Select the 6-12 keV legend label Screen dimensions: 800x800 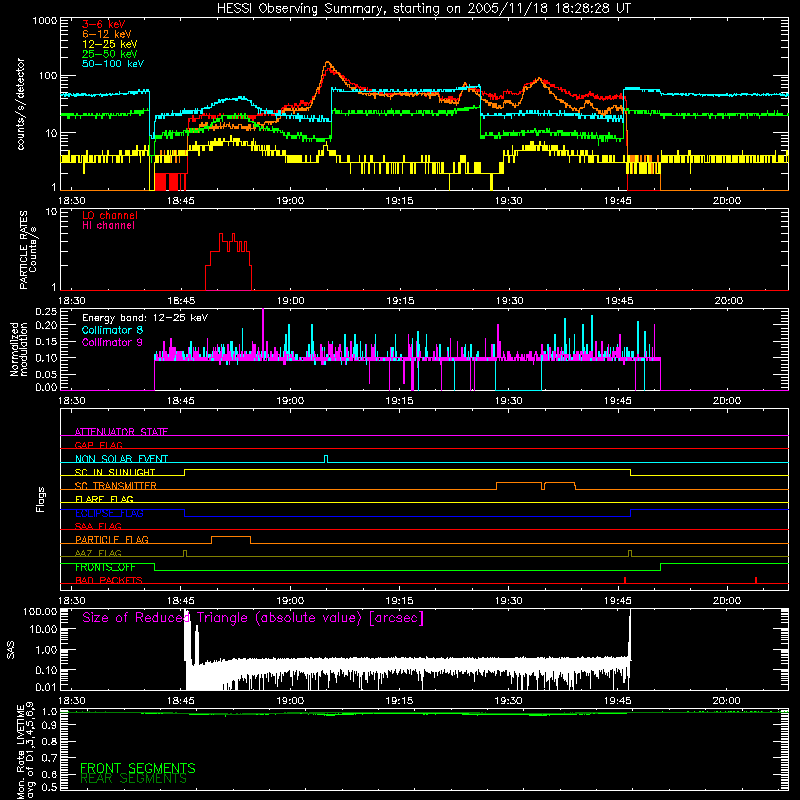tap(107, 34)
